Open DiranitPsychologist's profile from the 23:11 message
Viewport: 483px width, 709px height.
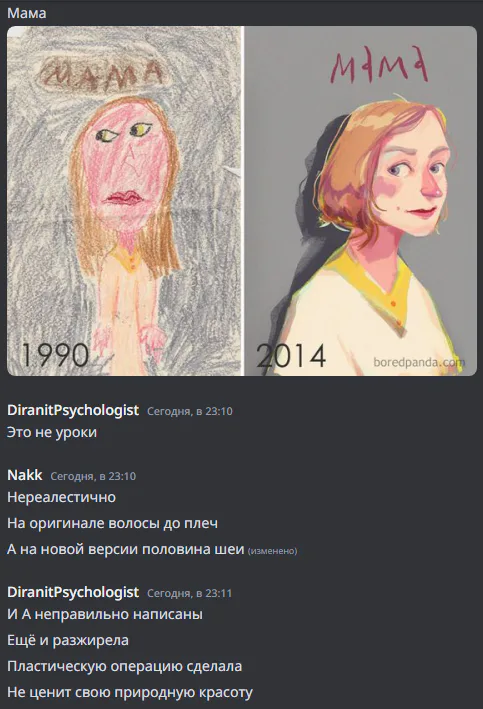(x=73, y=592)
